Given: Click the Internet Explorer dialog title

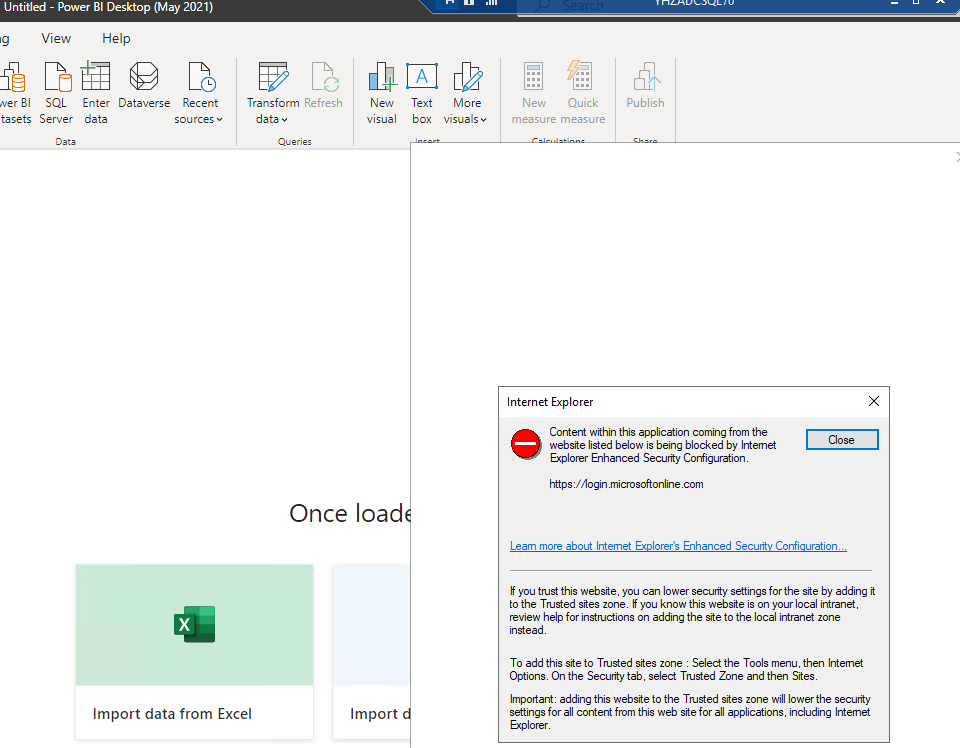Looking at the screenshot, I should click(x=550, y=402).
